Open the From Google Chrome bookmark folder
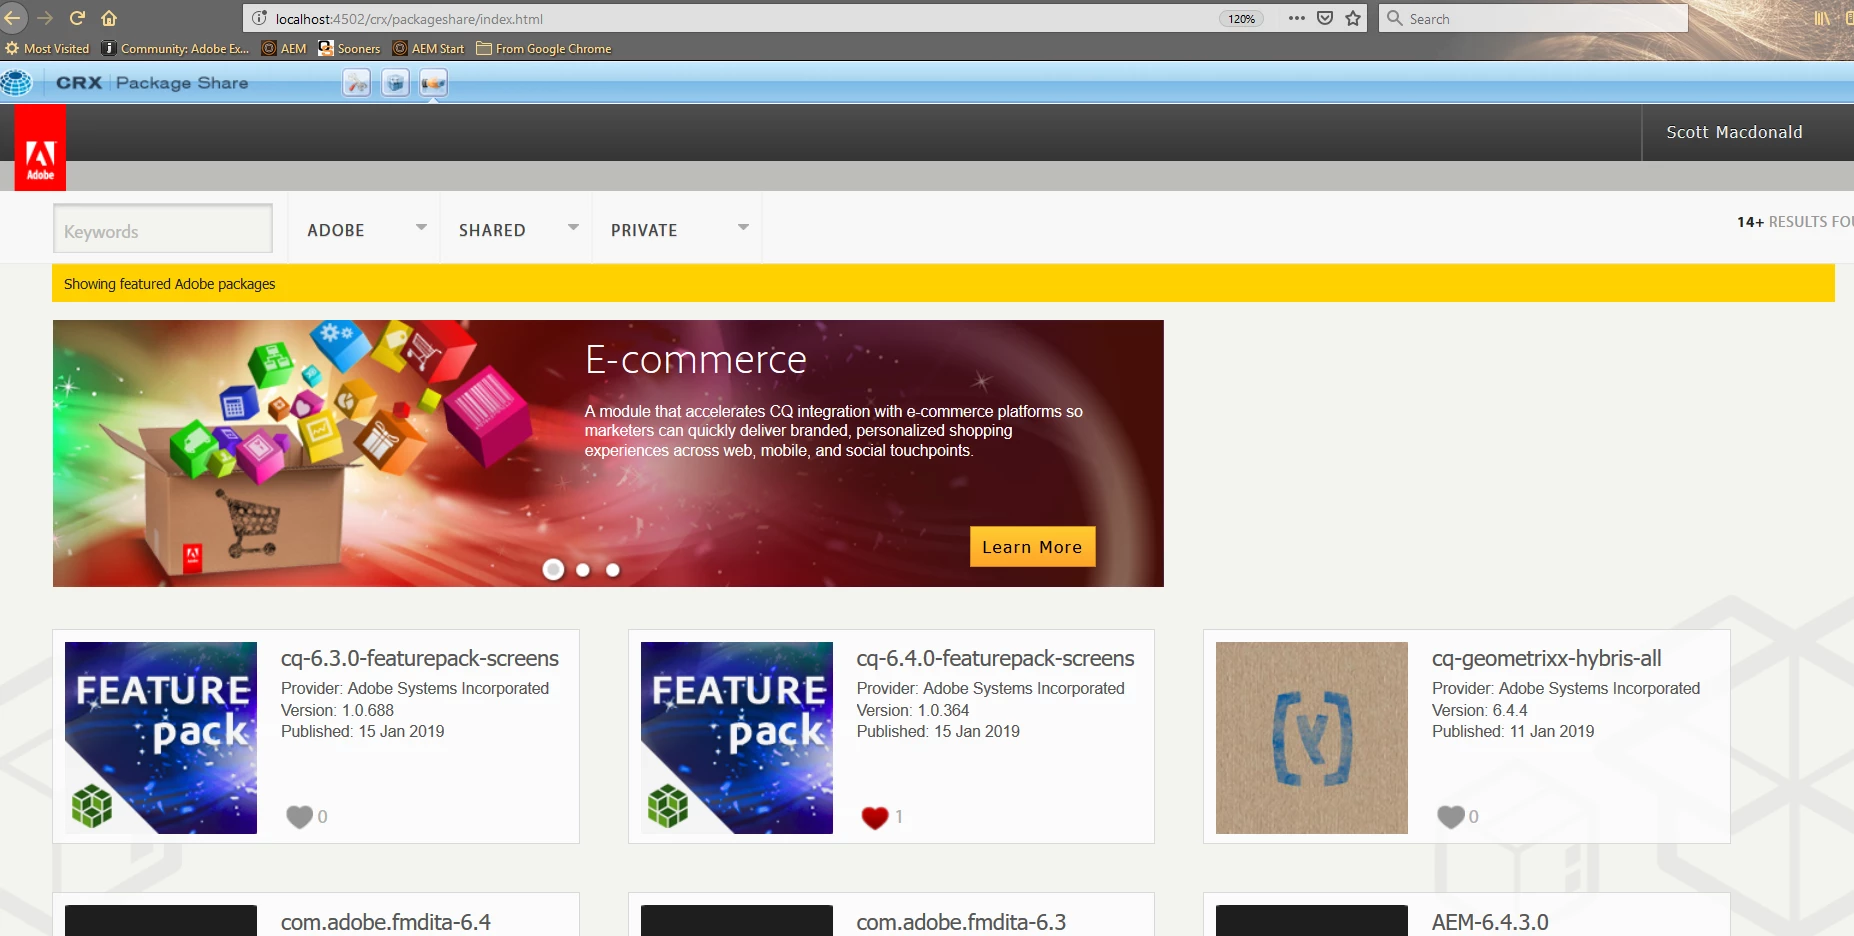This screenshot has height=936, width=1854. (x=544, y=48)
